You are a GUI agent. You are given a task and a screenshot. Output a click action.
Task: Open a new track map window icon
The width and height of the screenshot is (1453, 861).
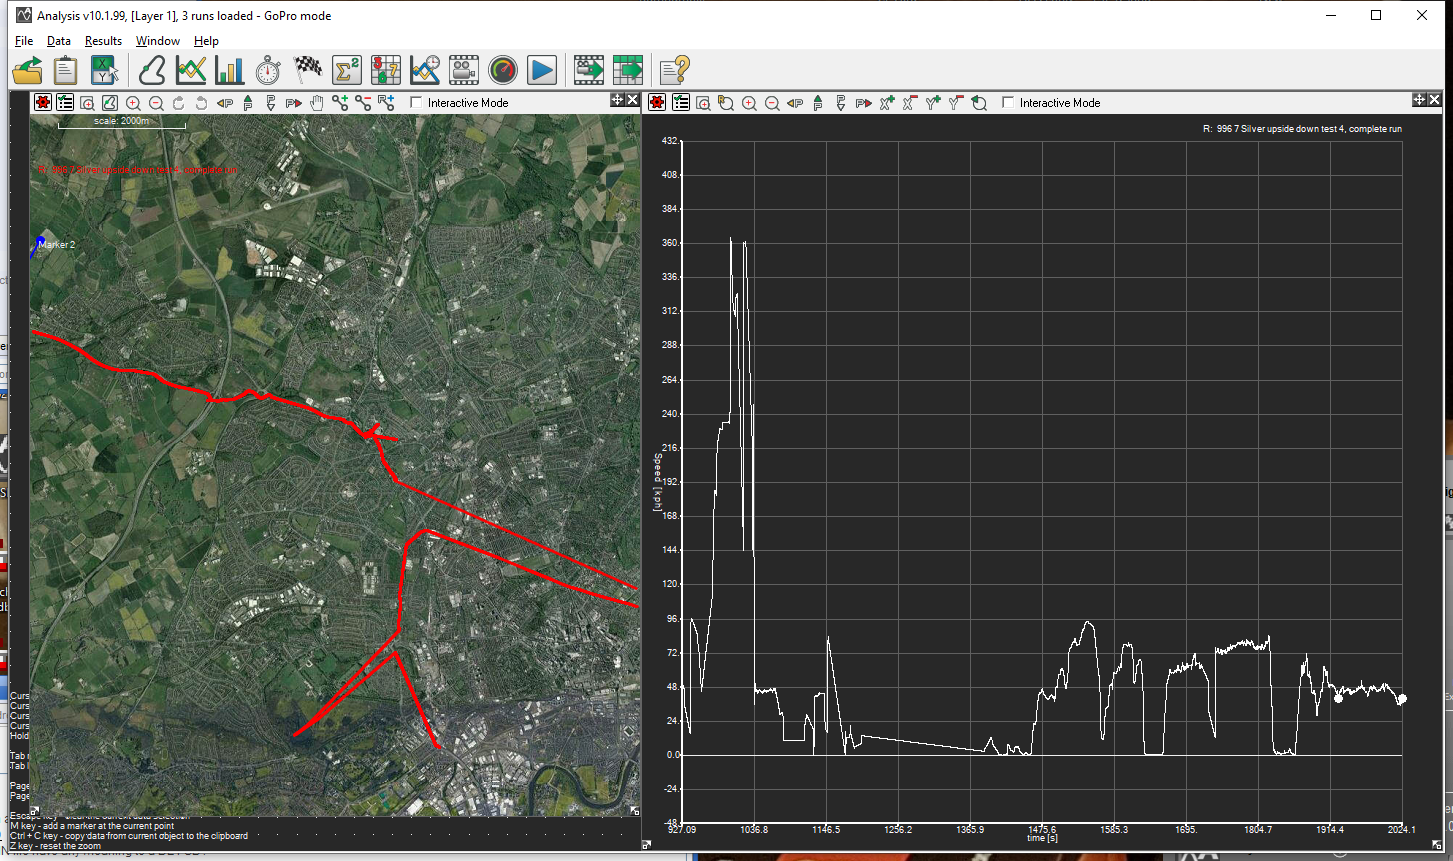(x=153, y=70)
